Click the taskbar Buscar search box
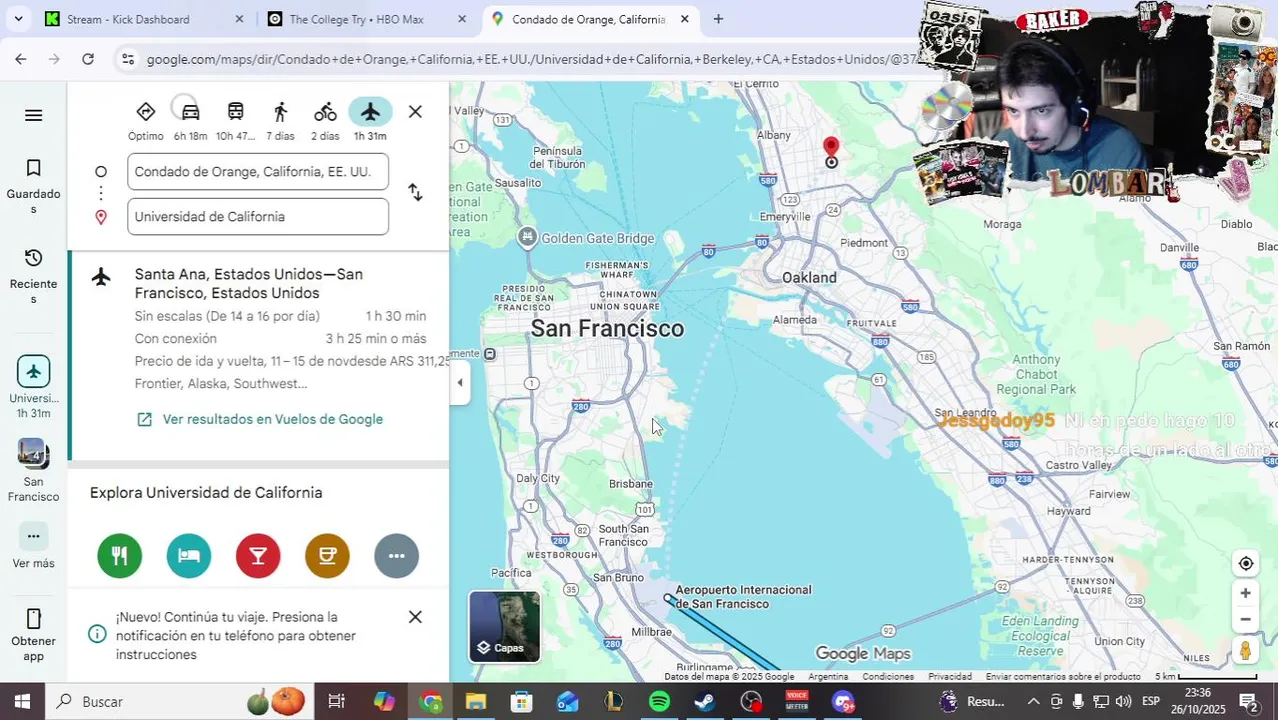Viewport: 1278px width, 720px height. click(180, 702)
